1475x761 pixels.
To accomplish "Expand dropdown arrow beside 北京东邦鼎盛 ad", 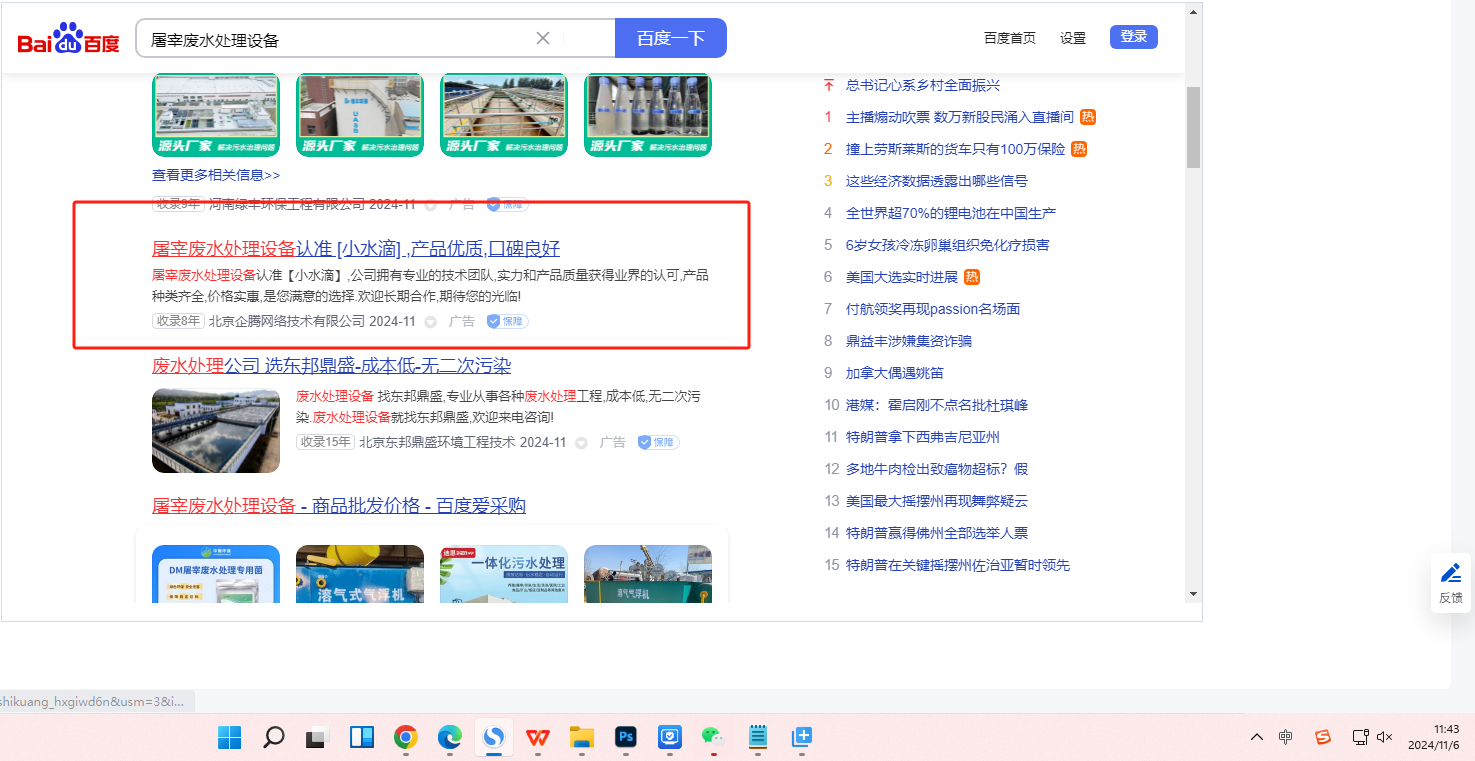I will (x=581, y=443).
